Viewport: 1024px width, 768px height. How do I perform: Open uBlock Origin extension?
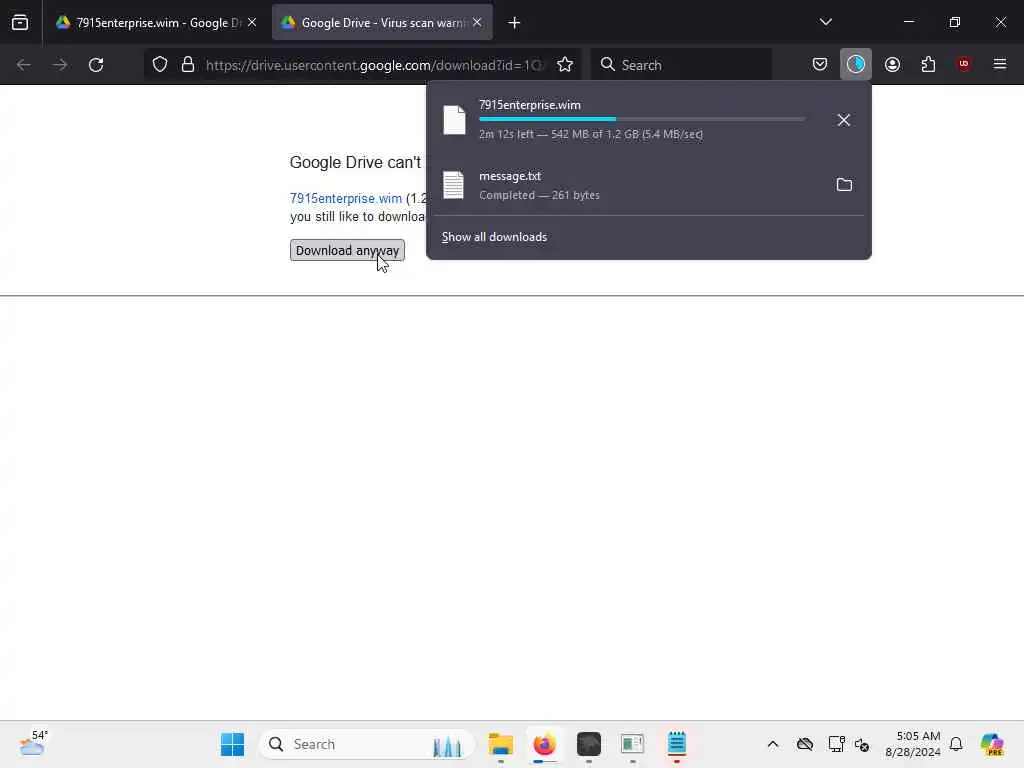coord(964,64)
